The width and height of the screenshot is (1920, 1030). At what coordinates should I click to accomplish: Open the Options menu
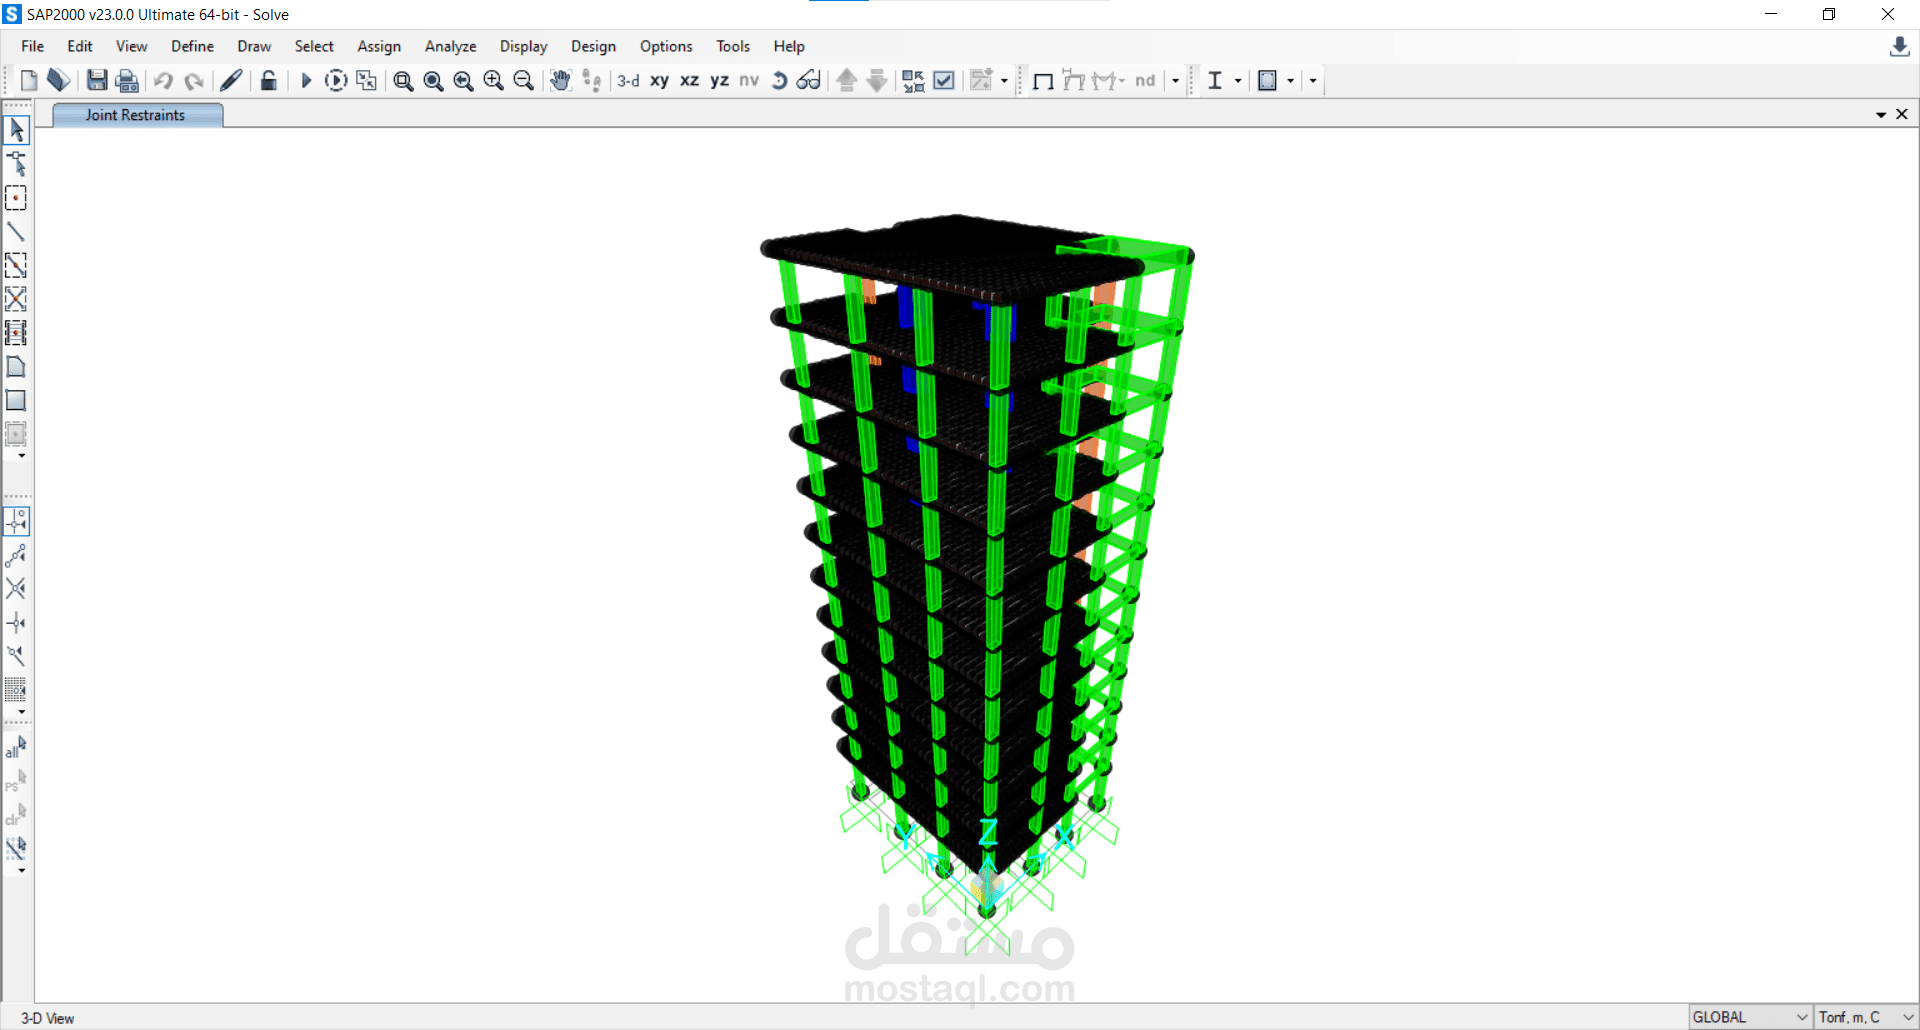pos(666,46)
